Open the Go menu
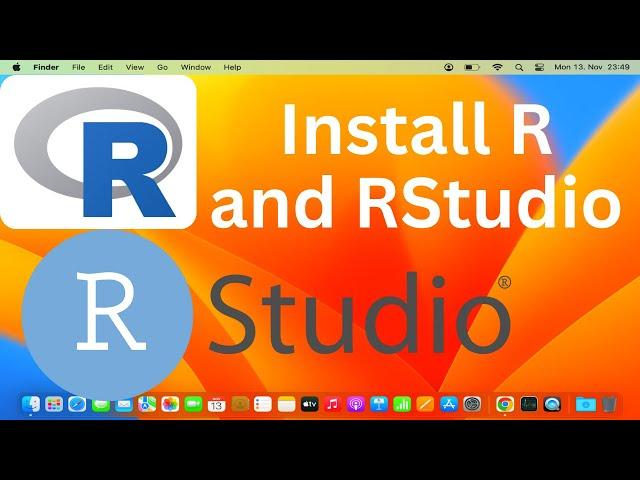The image size is (640, 480). (x=162, y=67)
